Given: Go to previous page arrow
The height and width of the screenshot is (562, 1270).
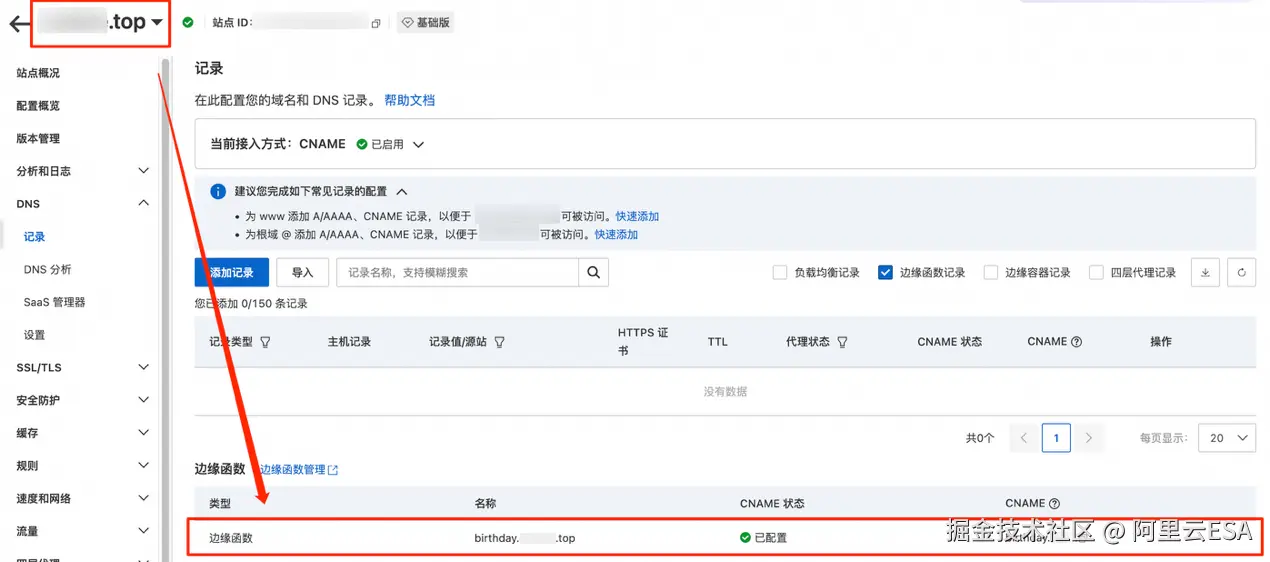Looking at the screenshot, I should (1023, 438).
